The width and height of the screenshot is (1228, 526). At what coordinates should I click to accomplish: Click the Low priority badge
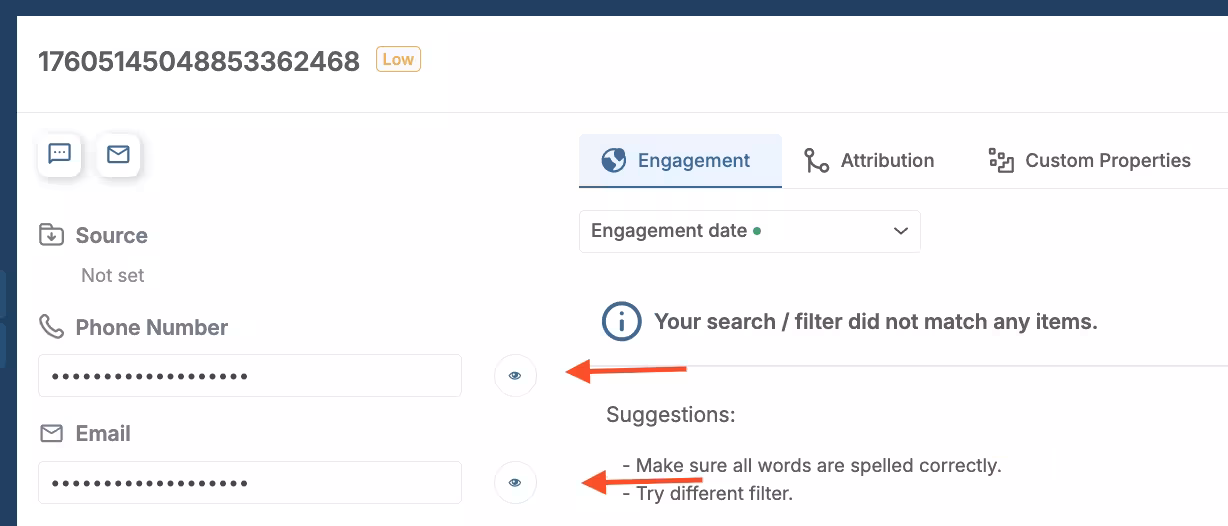click(x=398, y=60)
